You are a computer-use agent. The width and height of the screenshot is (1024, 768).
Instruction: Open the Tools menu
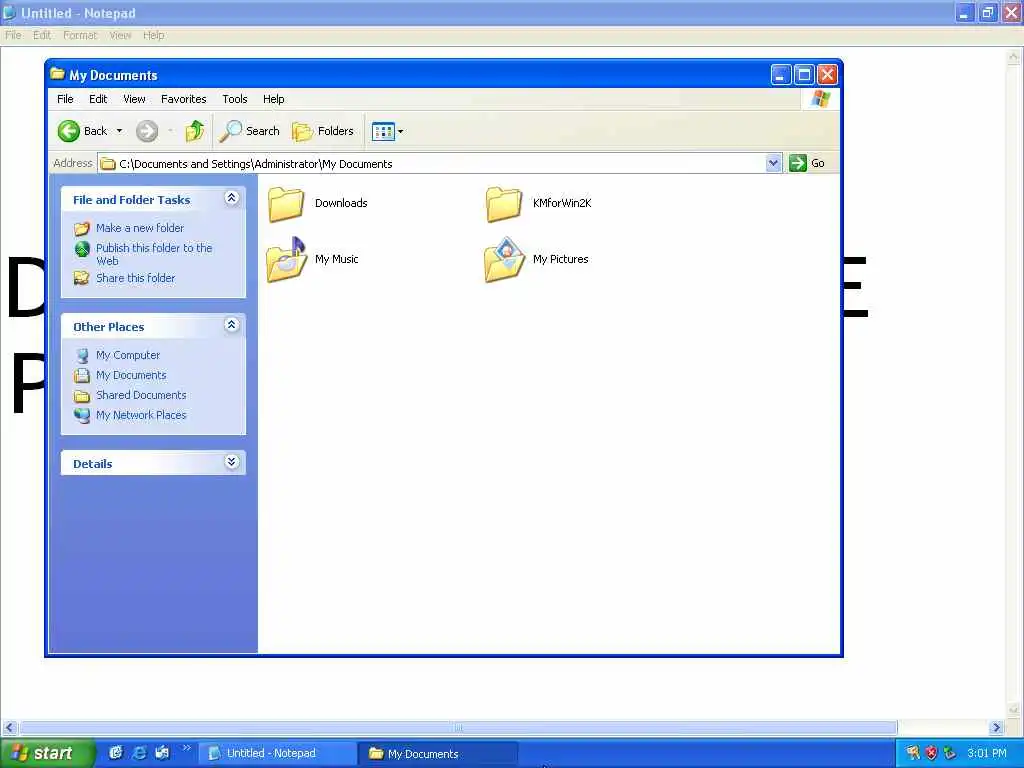234,99
